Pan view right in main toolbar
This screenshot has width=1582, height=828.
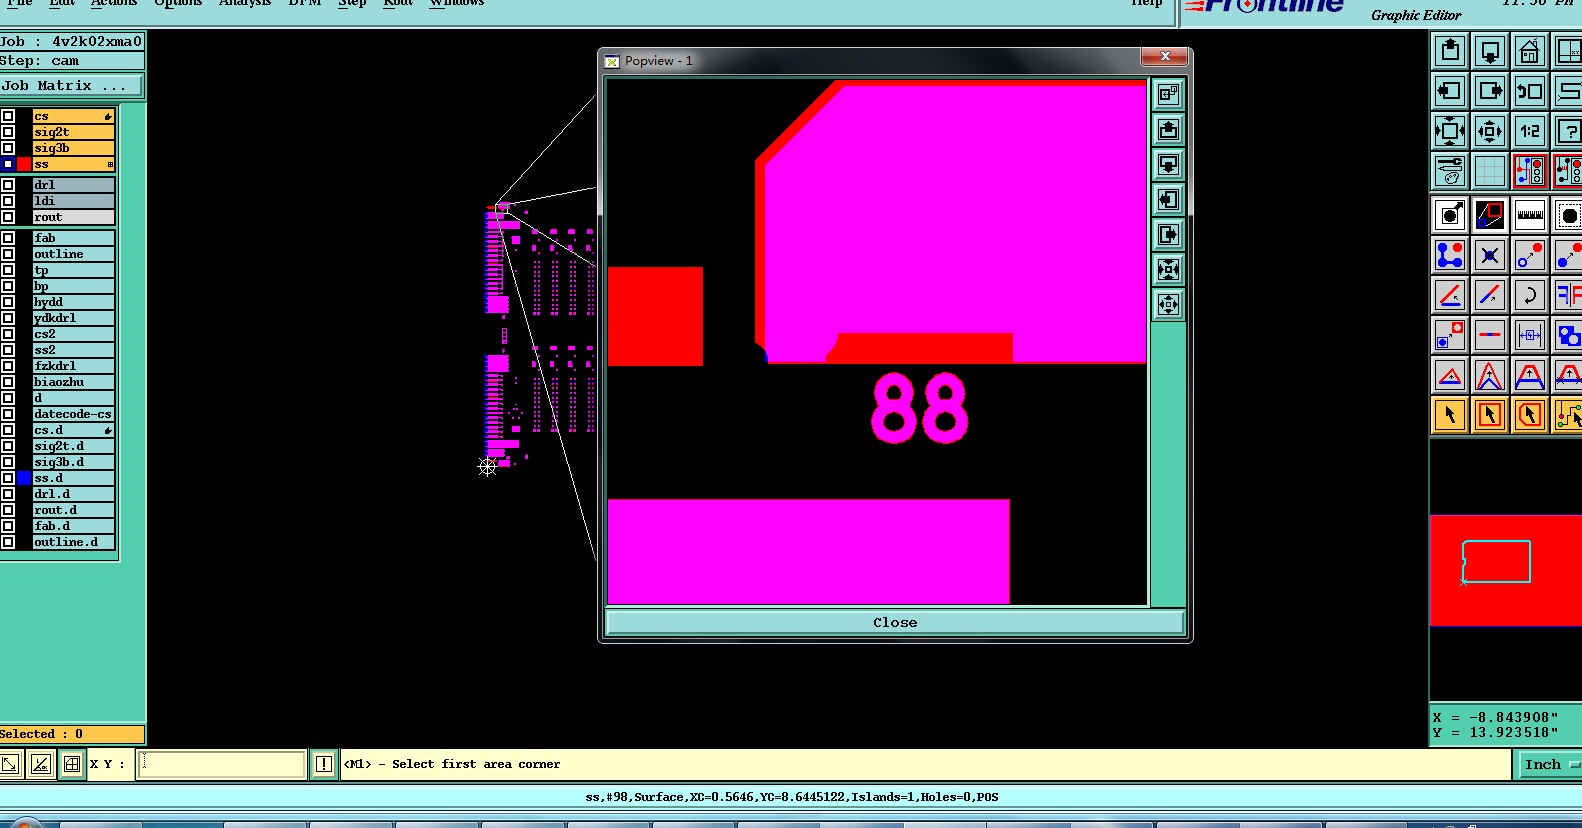point(1490,91)
